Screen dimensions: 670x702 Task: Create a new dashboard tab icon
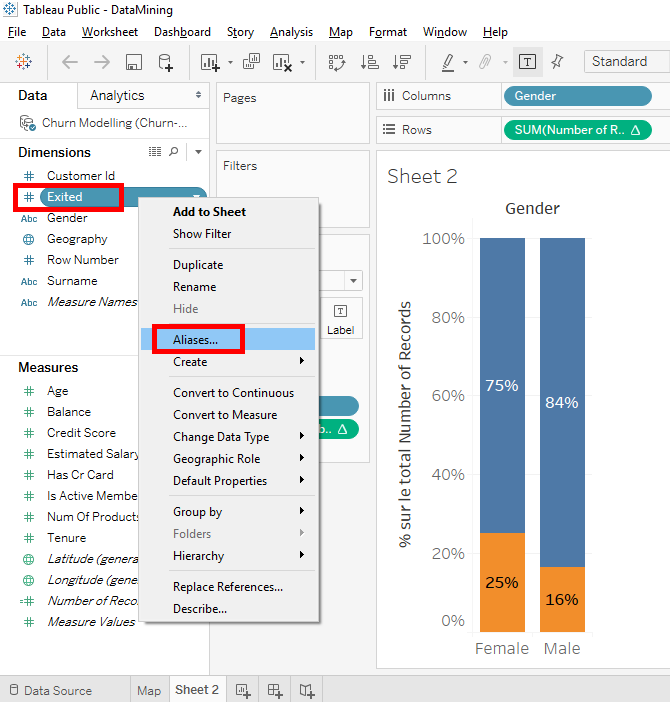tap(275, 690)
